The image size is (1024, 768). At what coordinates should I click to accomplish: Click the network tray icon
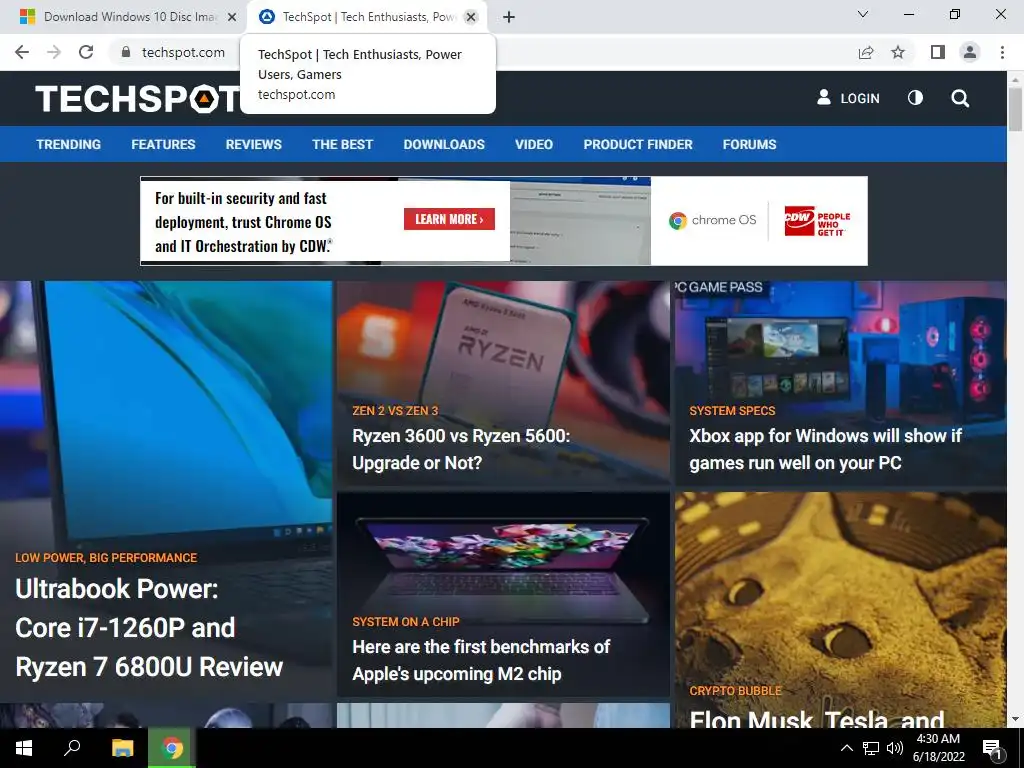871,748
